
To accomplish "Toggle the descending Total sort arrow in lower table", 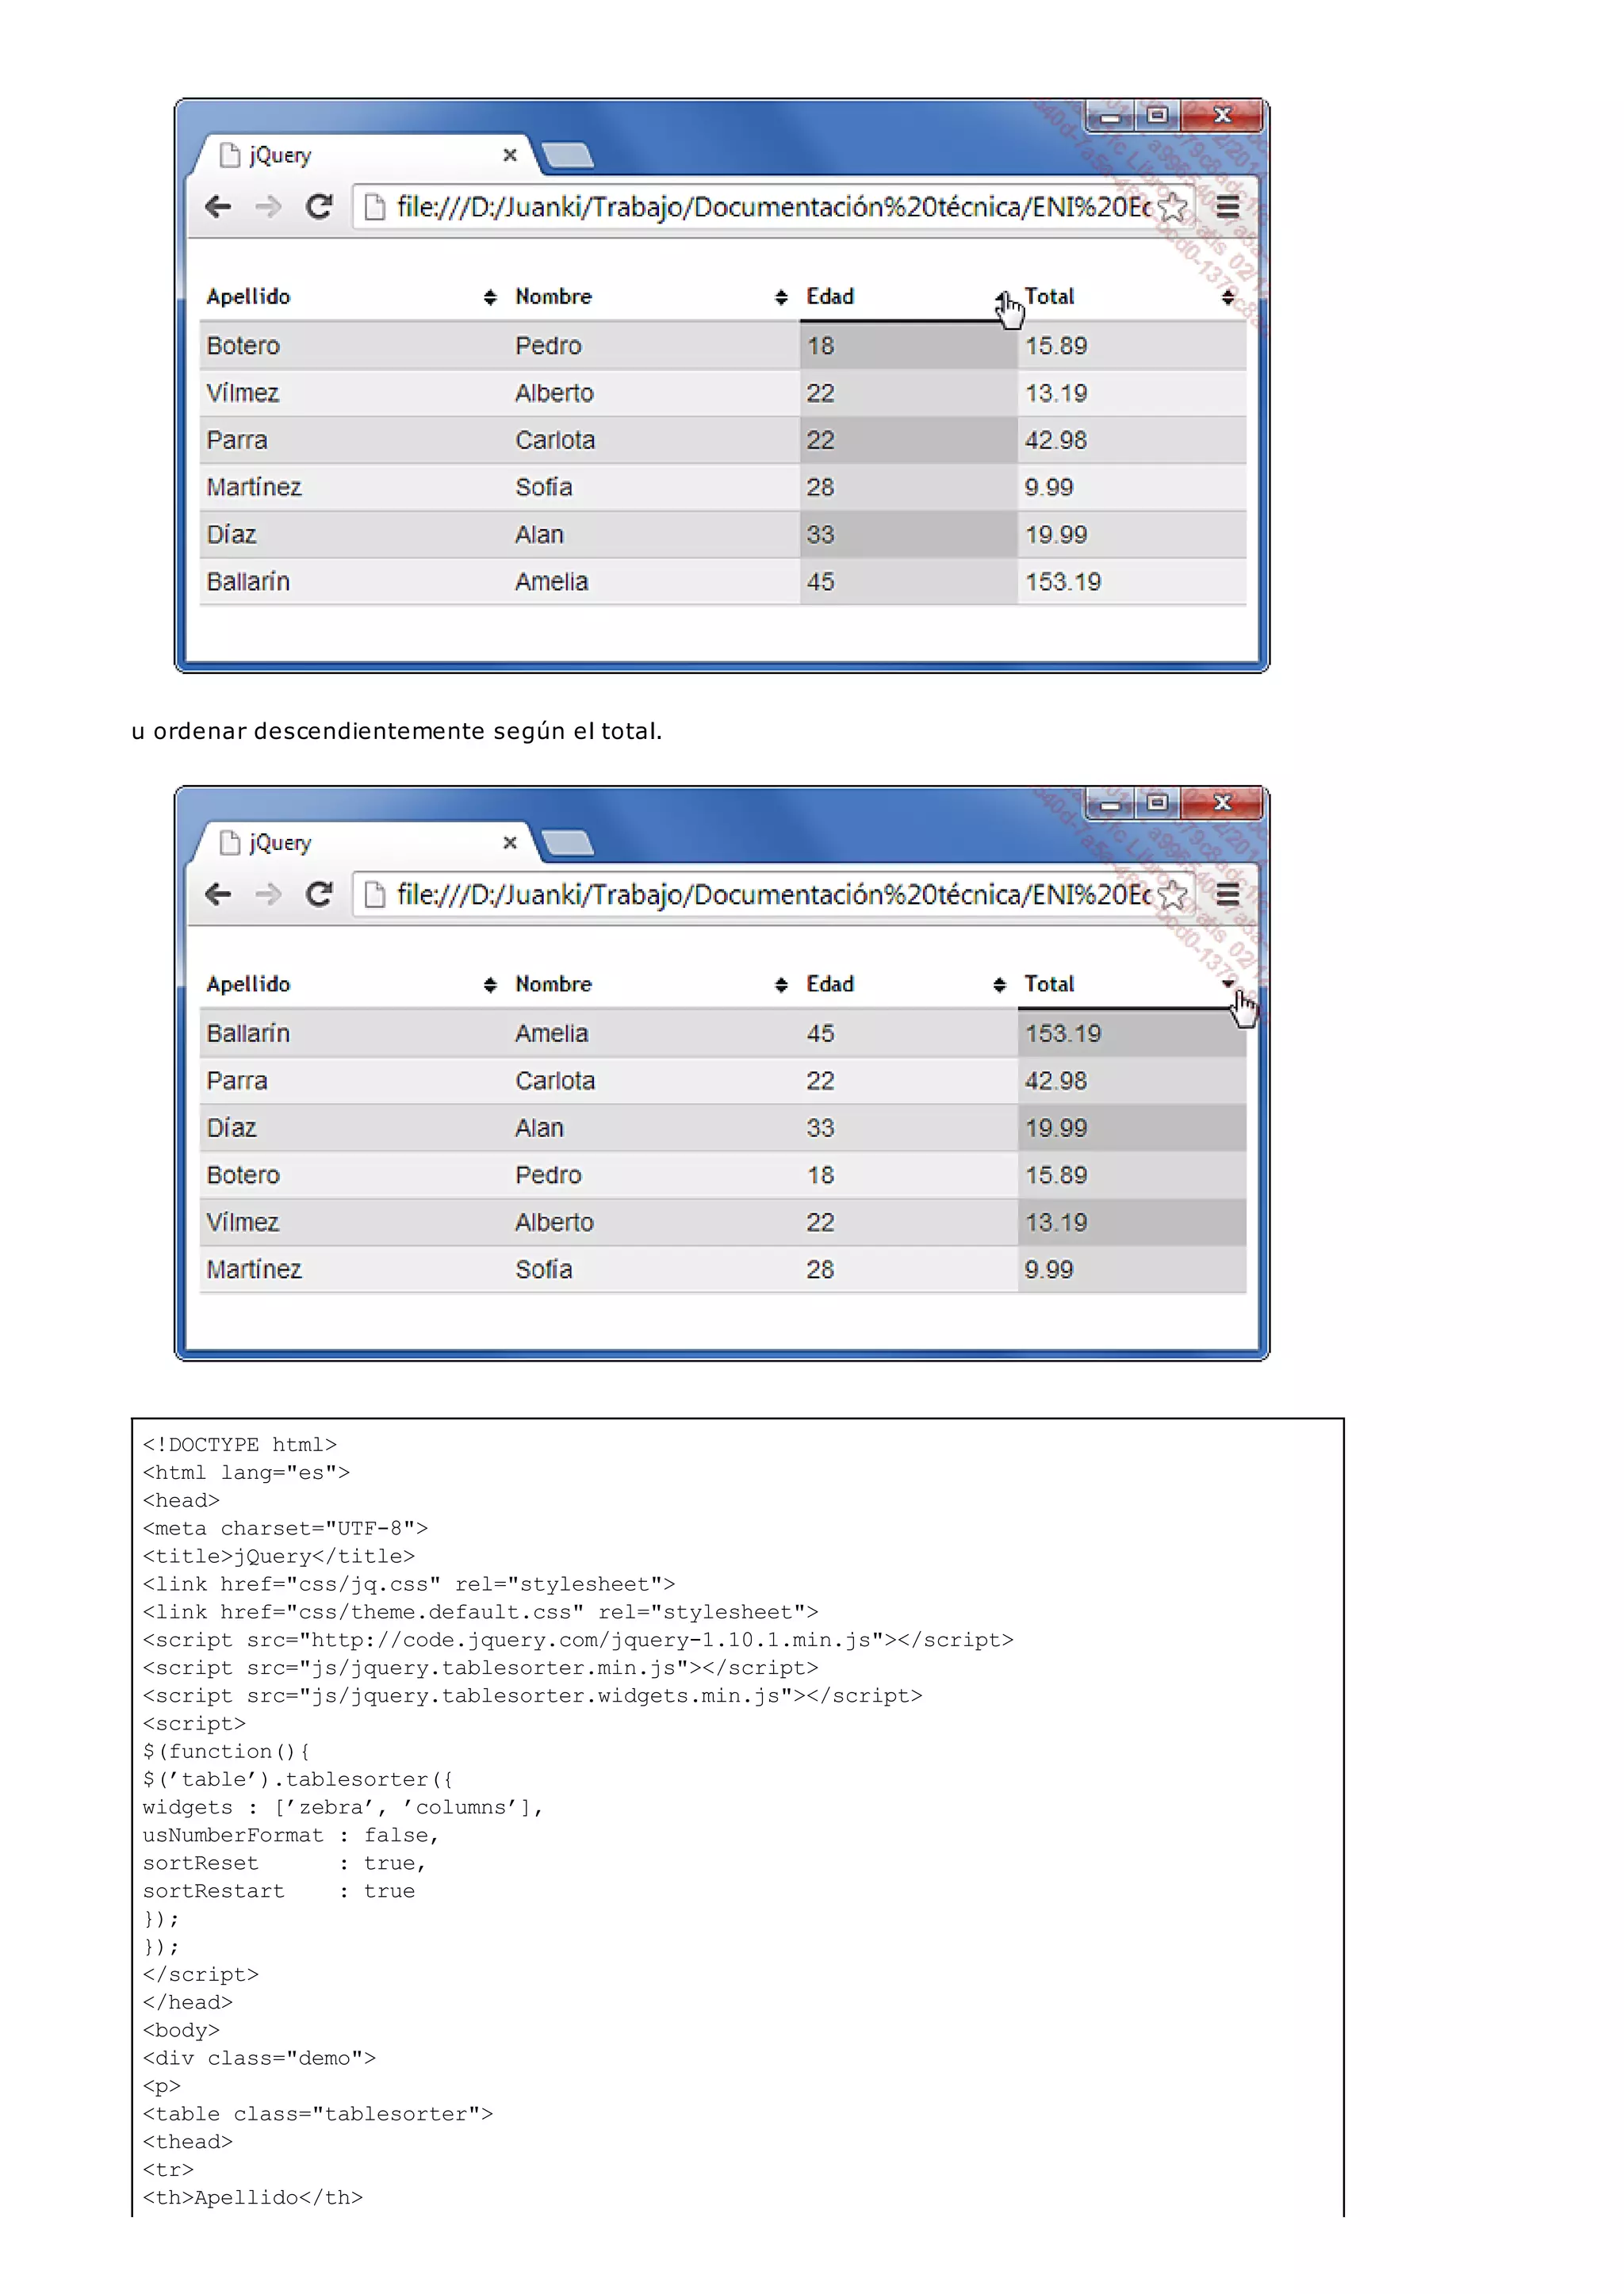I will click(x=1227, y=983).
